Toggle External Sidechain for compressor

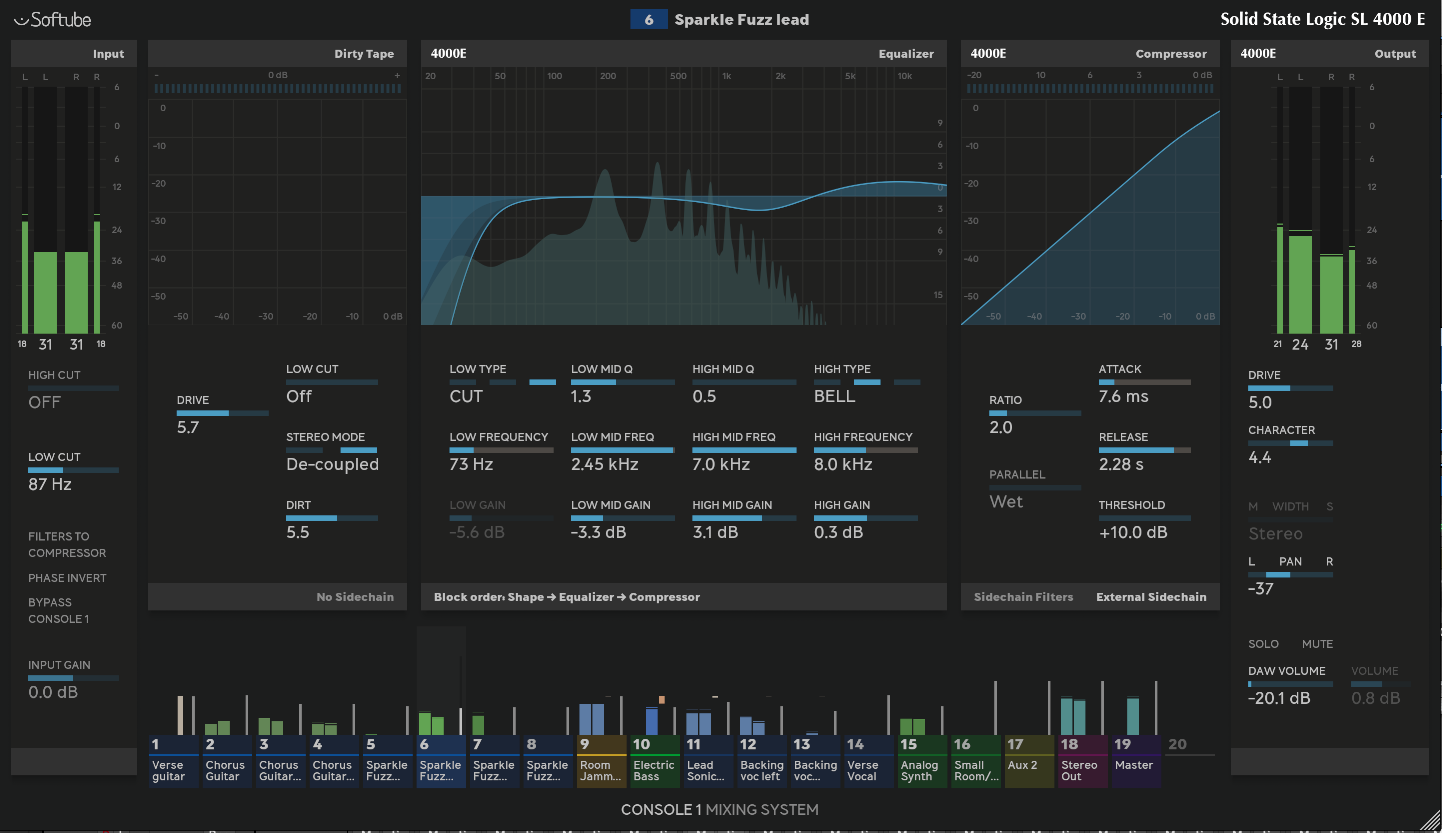[x=1151, y=597]
